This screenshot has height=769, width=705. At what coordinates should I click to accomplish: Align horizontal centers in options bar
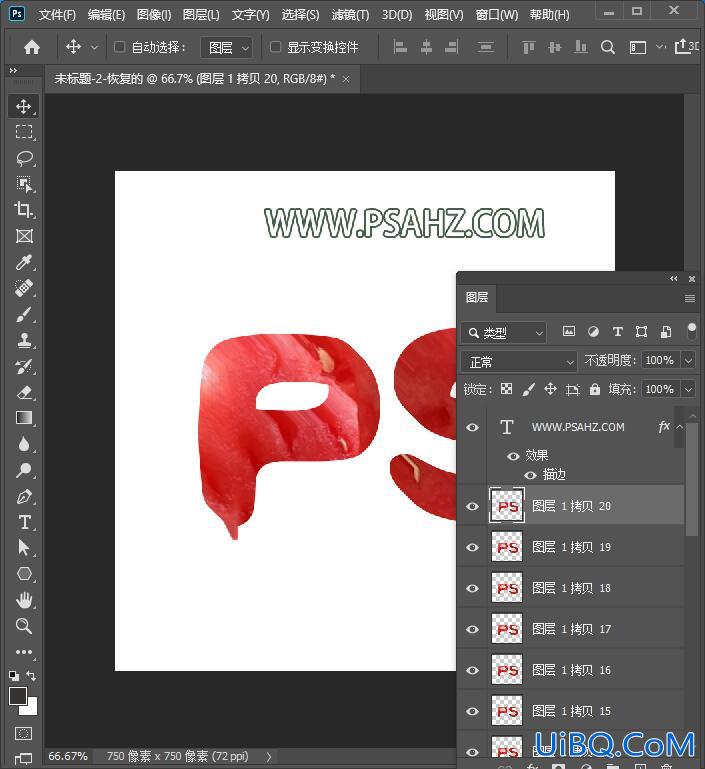pos(427,47)
